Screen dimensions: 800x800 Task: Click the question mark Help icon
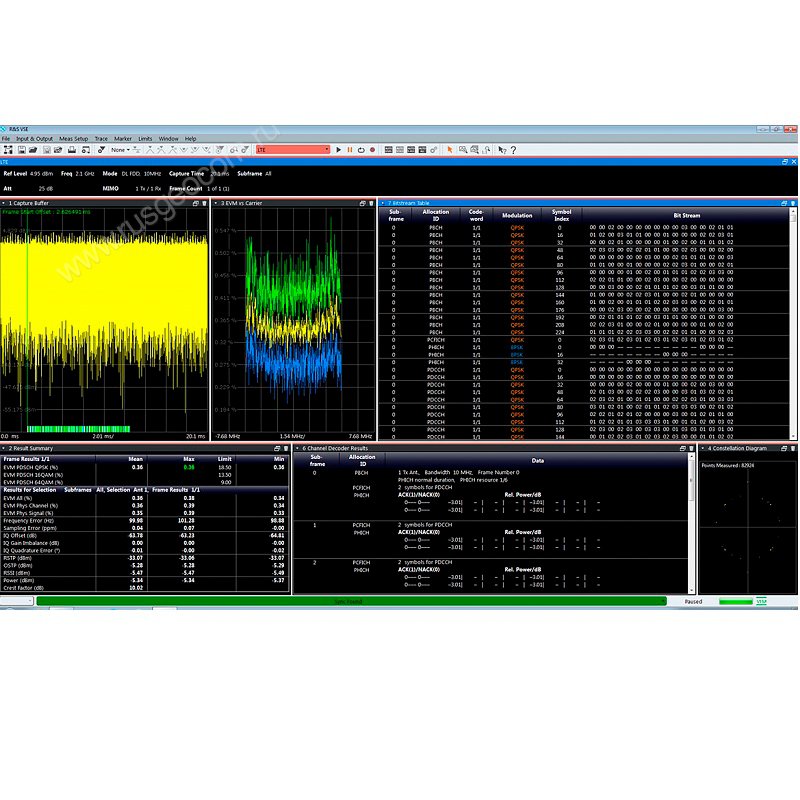coord(513,150)
